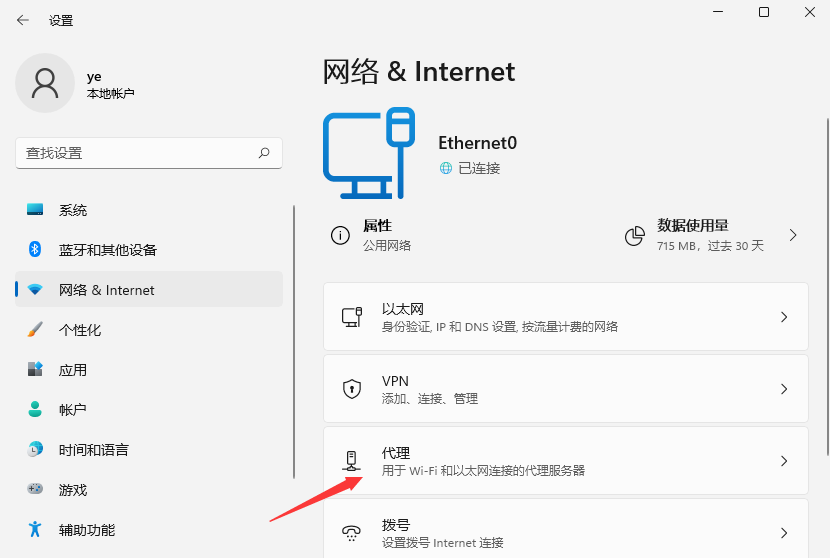Click the globe clock icon for 时间和语言
The image size is (830, 558).
click(x=35, y=449)
